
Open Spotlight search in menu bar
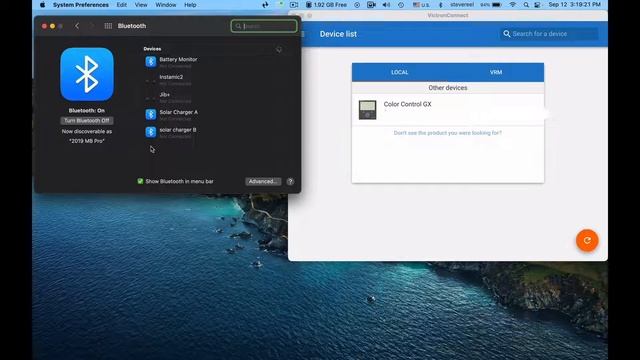coord(526,5)
